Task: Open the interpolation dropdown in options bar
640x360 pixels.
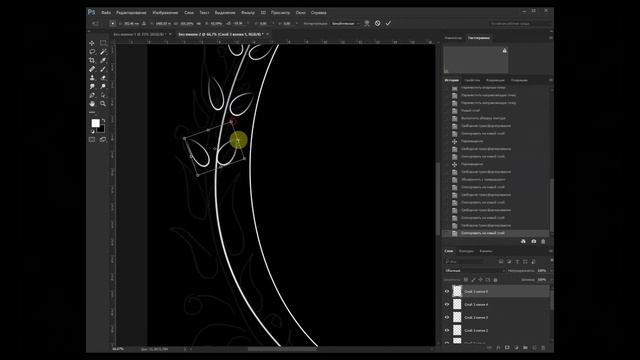Action: (x=345, y=24)
